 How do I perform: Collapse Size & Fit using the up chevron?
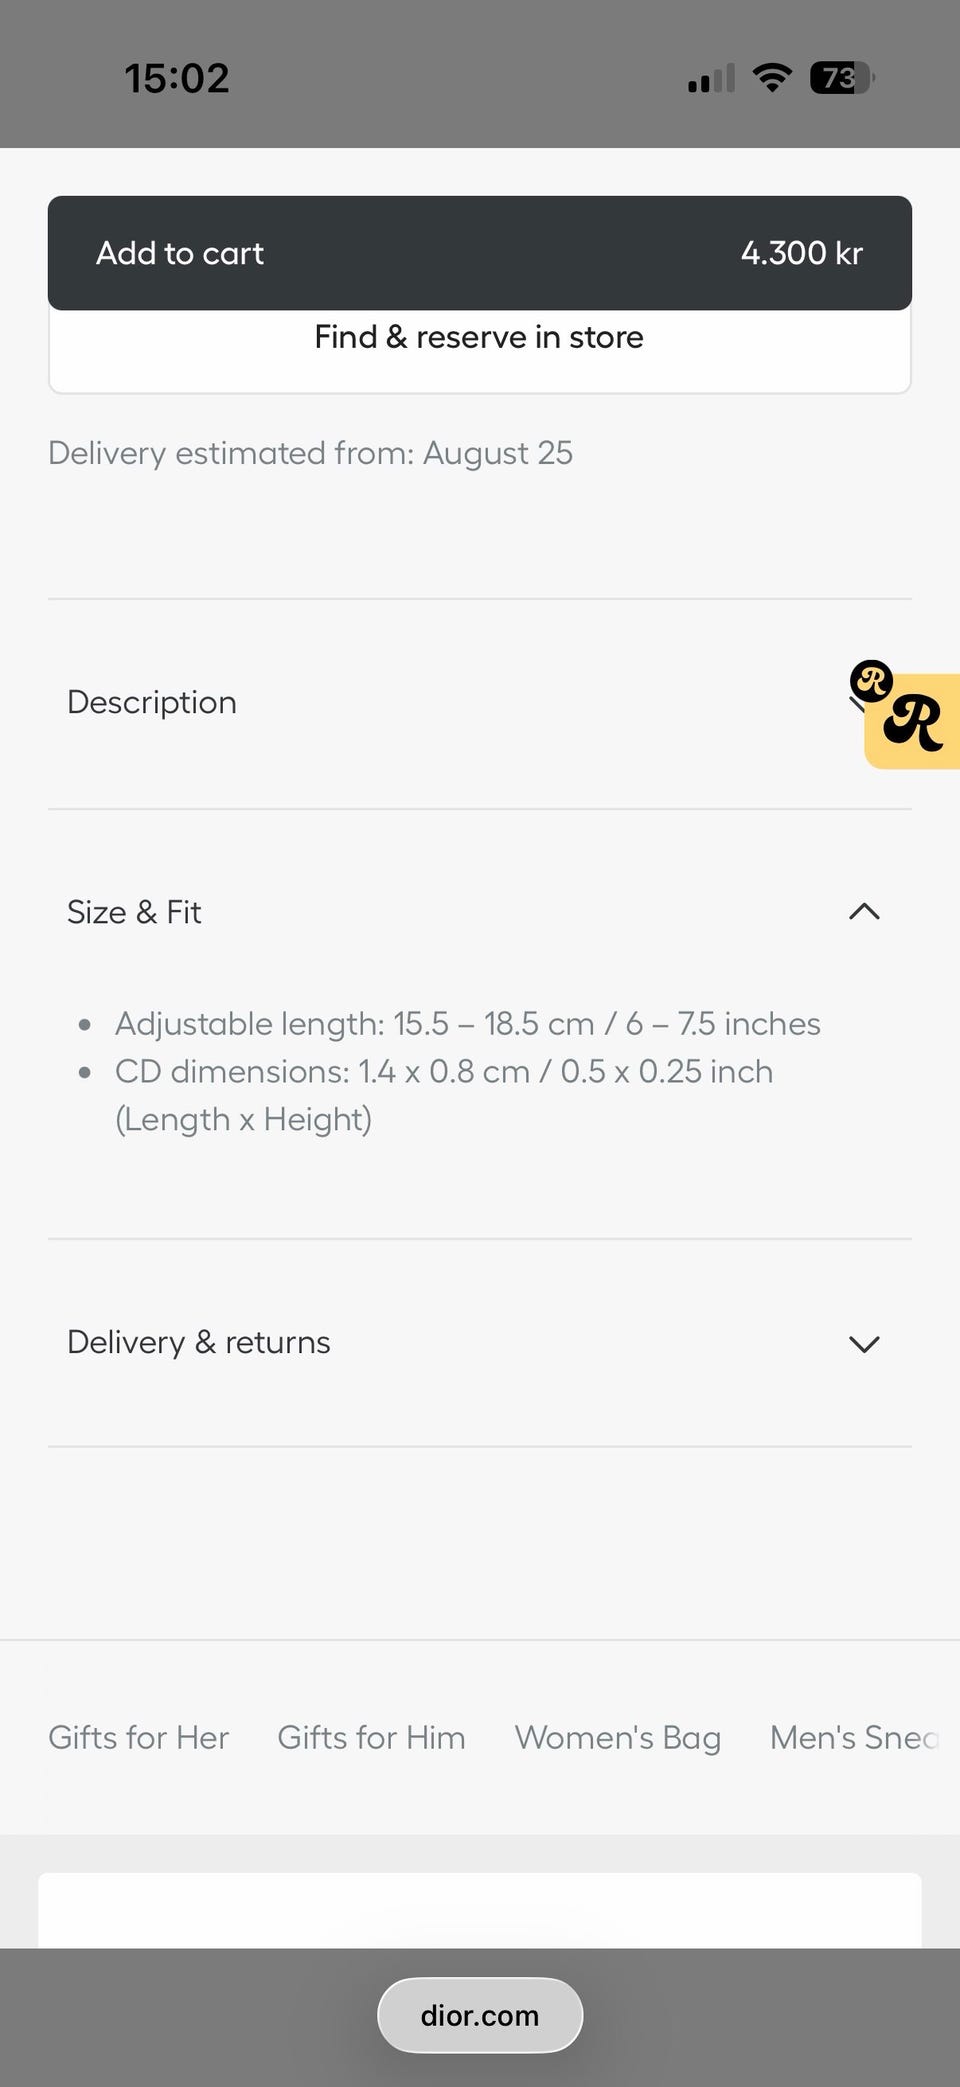coord(864,912)
